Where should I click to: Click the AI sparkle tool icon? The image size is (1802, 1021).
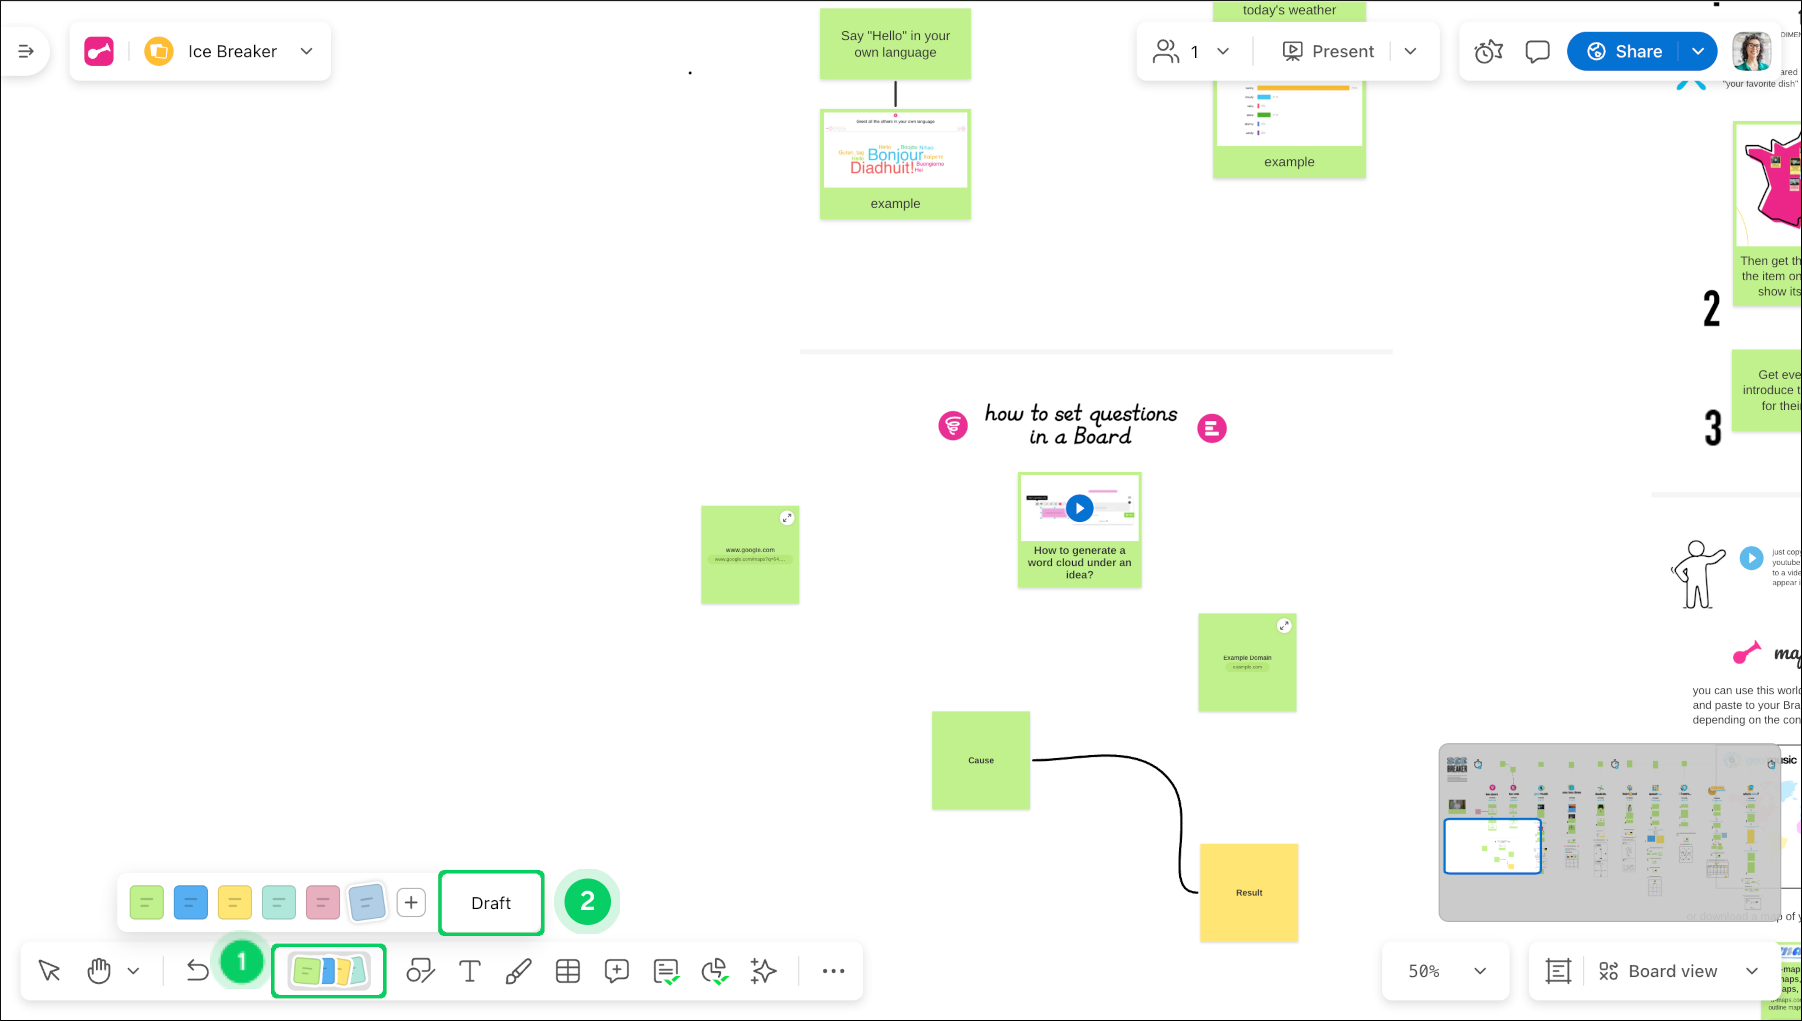(x=764, y=971)
